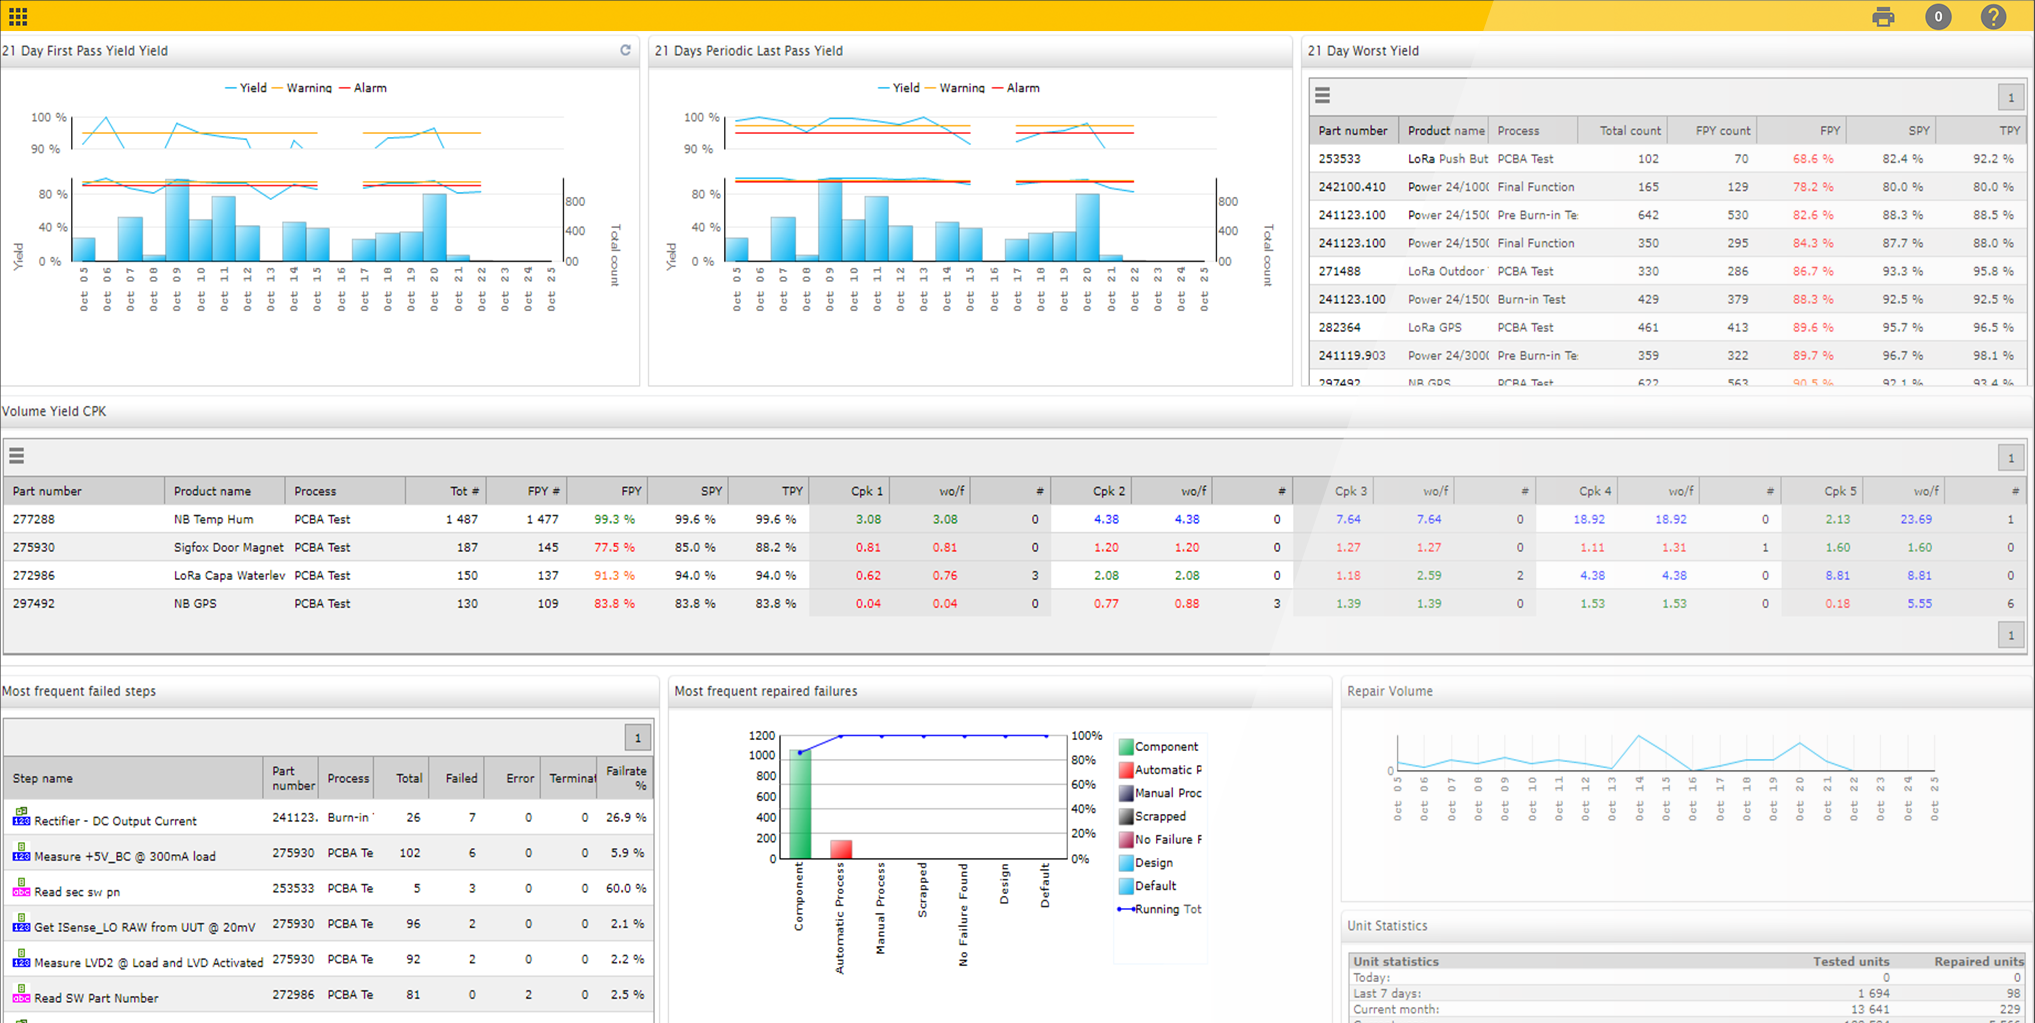This screenshot has height=1023, width=2035.
Task: Click oct 20 bar in Last Pass Yield chart
Action: click(x=1087, y=227)
